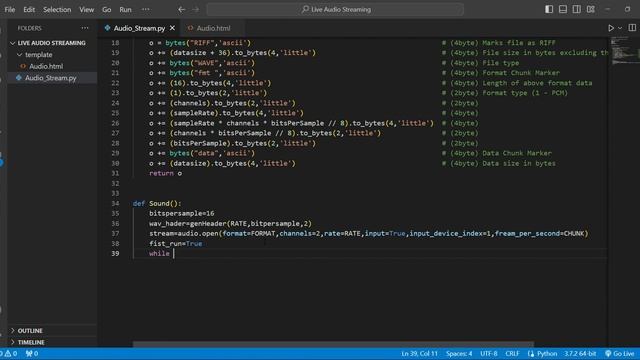
Task: Click the wav_hader=genHeader line
Action: pos(230,224)
